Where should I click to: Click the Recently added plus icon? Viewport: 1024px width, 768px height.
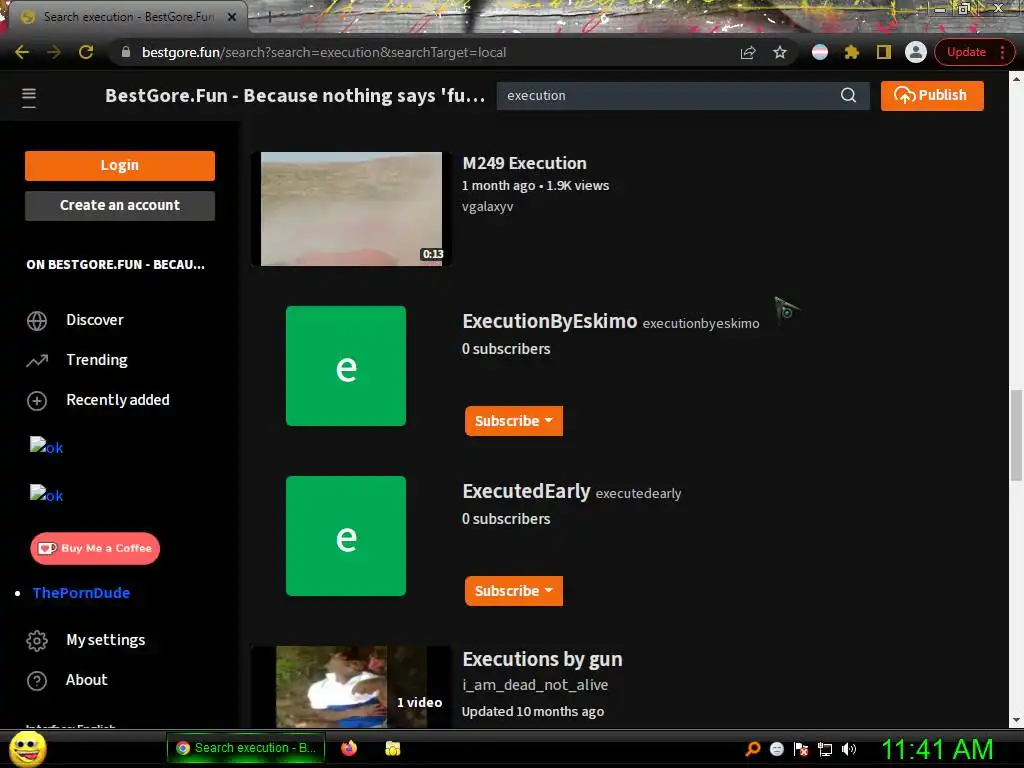pyautogui.click(x=37, y=400)
